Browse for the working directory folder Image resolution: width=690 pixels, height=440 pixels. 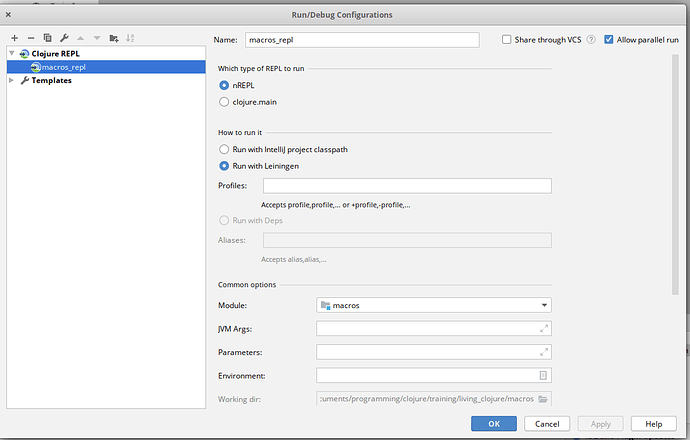(x=543, y=399)
